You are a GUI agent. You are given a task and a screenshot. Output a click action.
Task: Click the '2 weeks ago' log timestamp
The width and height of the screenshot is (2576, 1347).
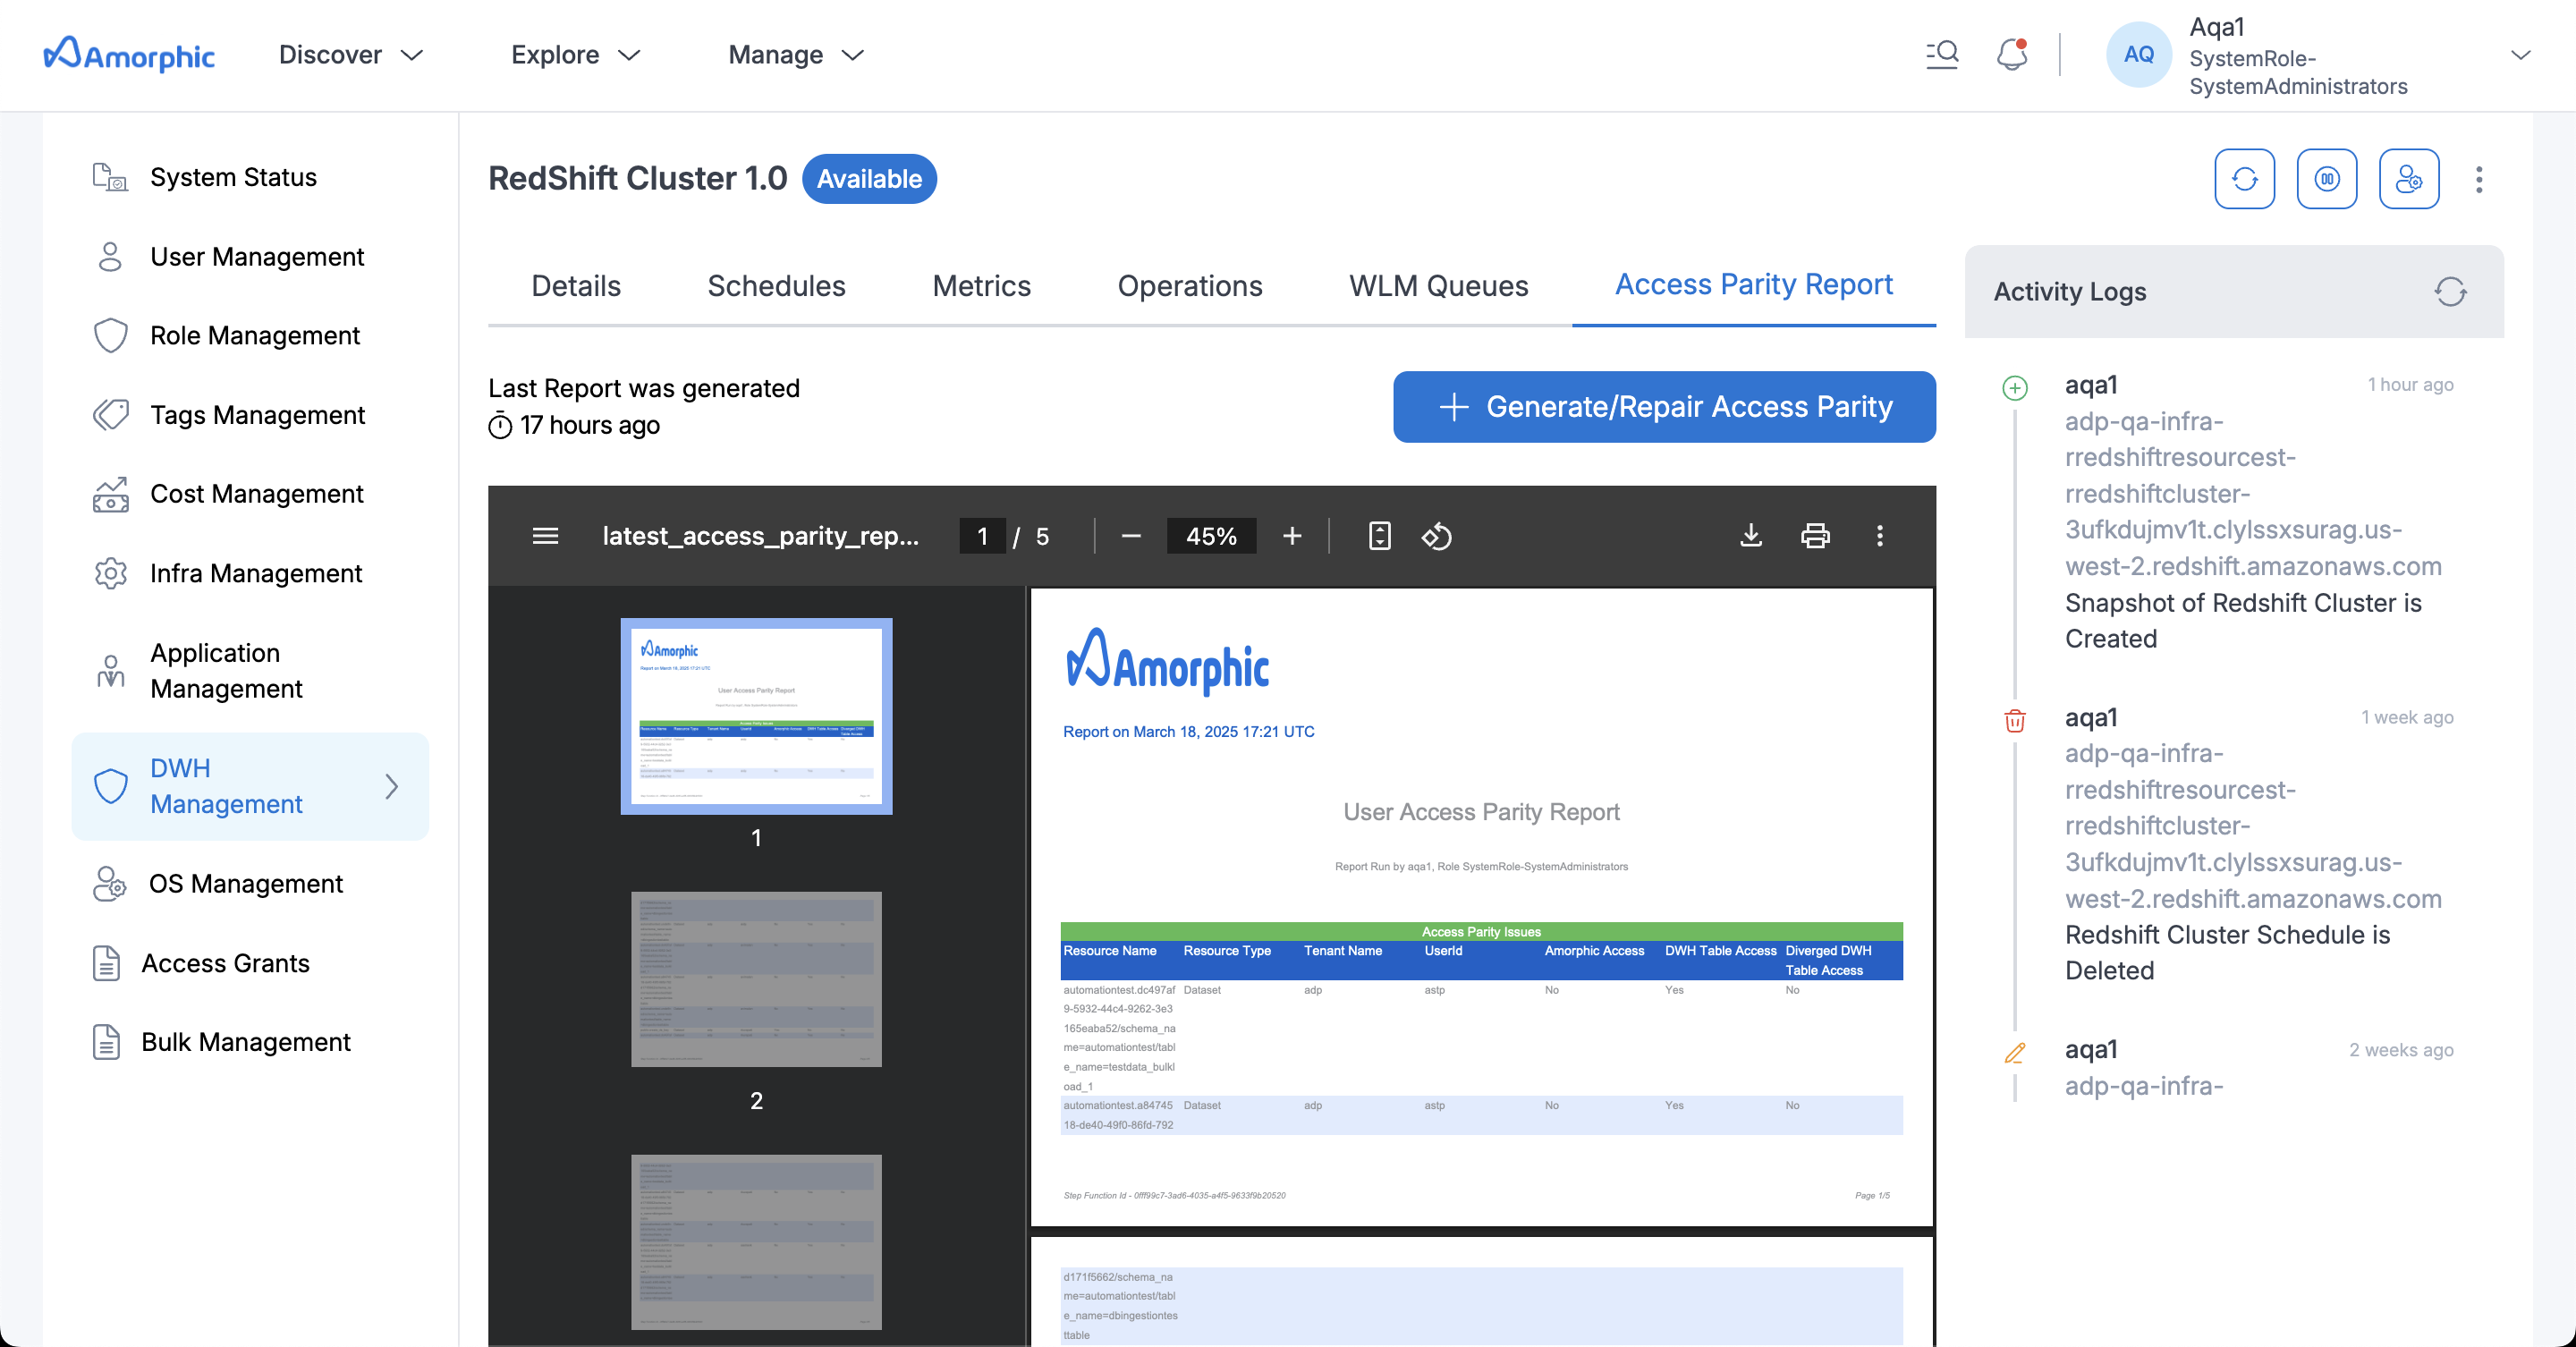(x=2401, y=1050)
